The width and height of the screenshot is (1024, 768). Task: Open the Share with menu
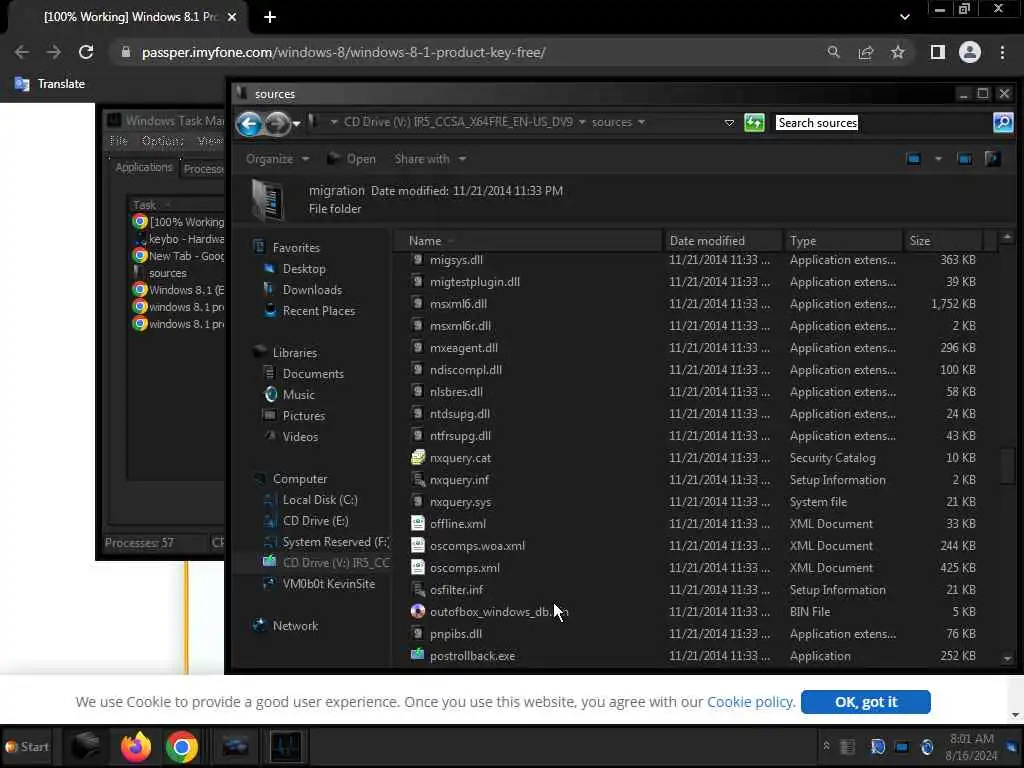[430, 159]
